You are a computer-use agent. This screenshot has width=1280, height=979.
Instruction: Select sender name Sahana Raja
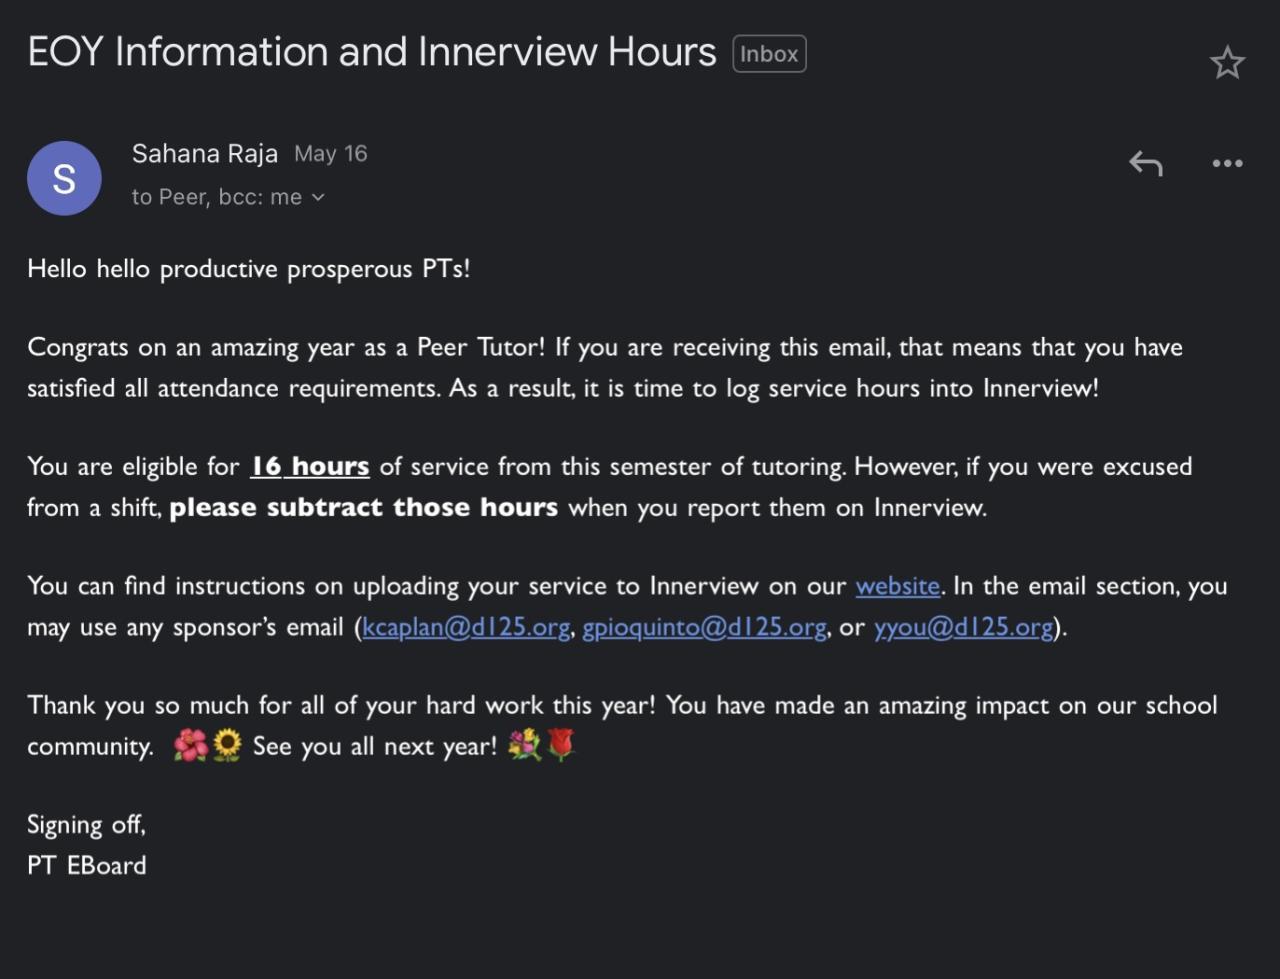pos(205,153)
